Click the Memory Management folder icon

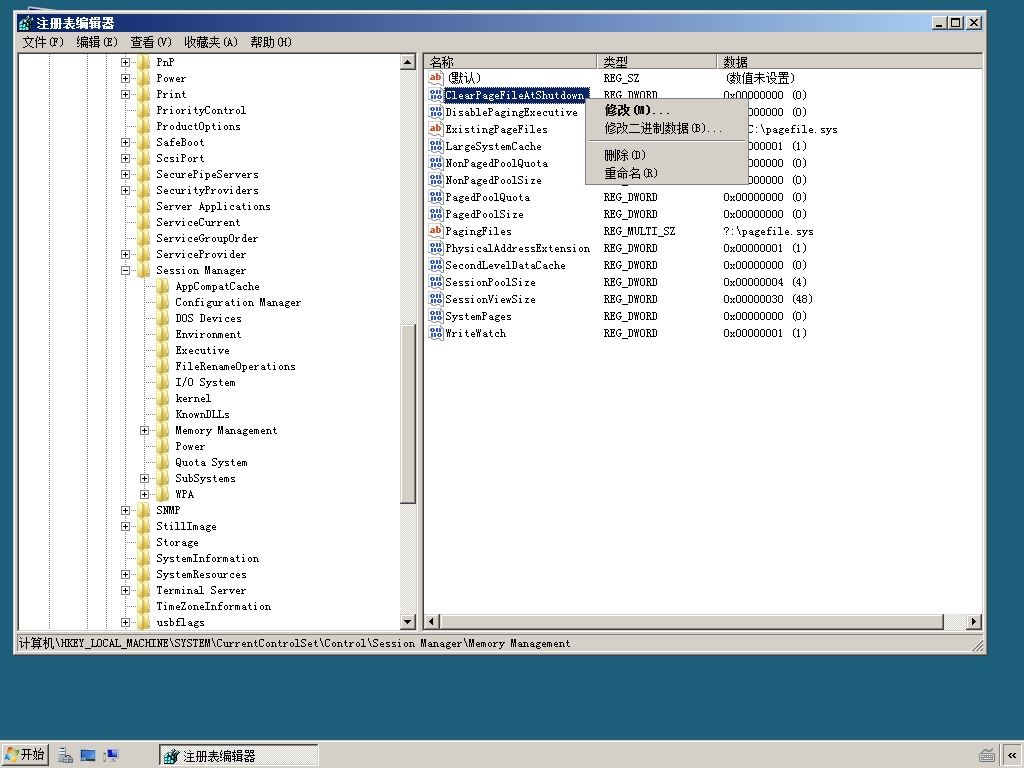[163, 430]
